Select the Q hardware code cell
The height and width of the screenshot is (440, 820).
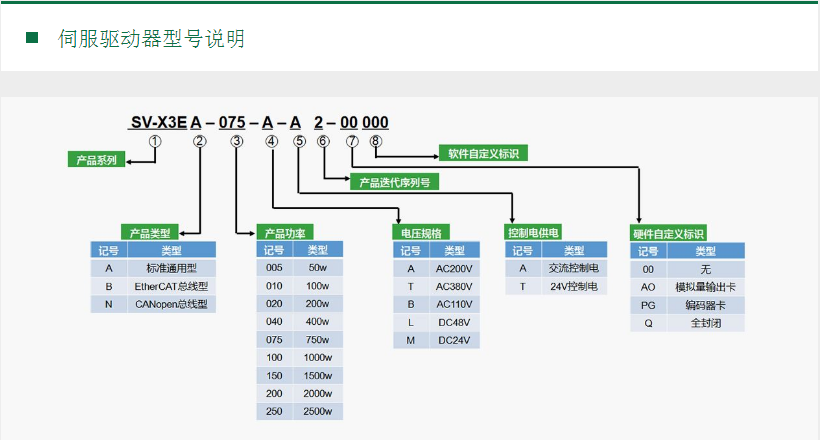pos(648,323)
